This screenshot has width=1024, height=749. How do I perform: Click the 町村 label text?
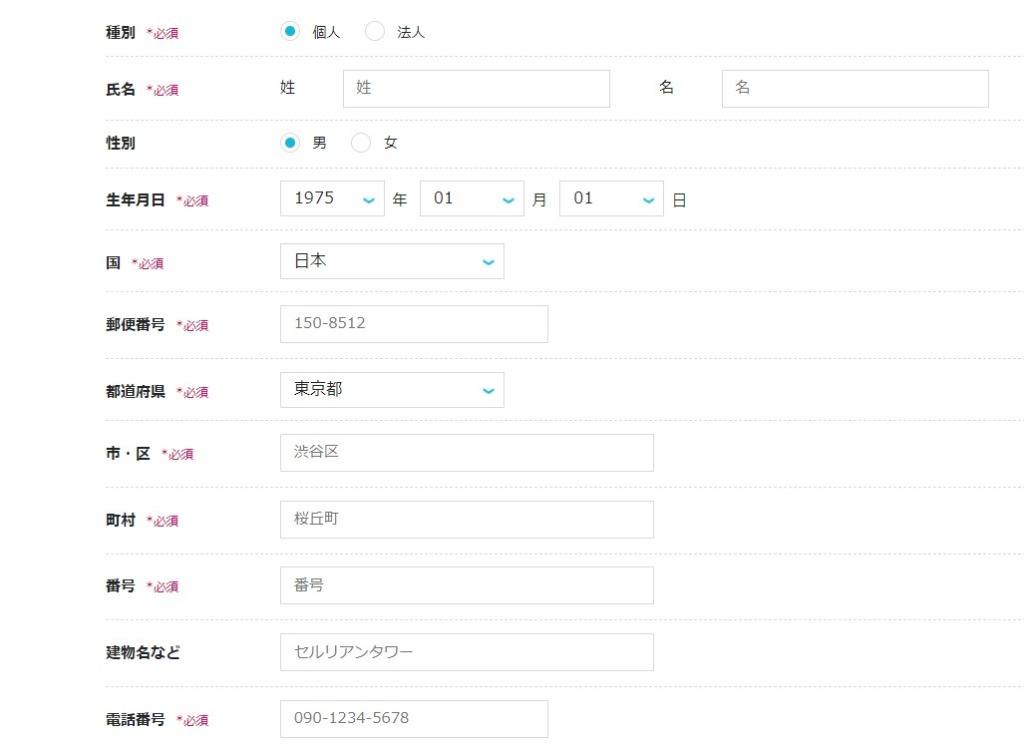pyautogui.click(x=121, y=520)
